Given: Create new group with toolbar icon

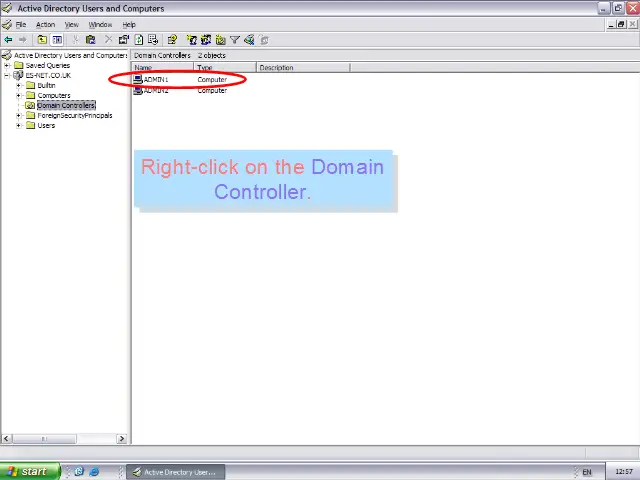Looking at the screenshot, I should point(206,40).
